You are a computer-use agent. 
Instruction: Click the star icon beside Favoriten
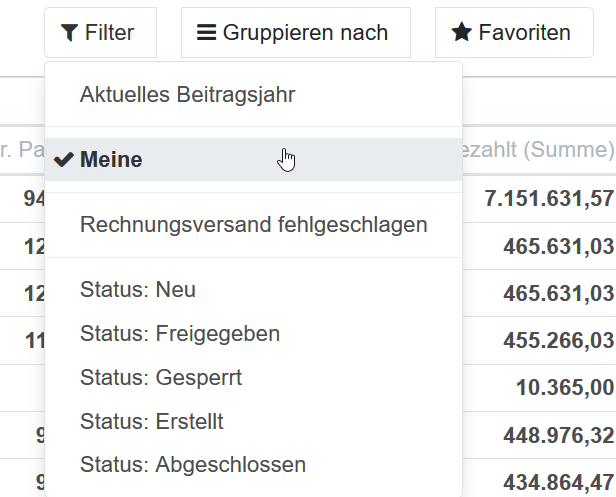[x=461, y=33]
